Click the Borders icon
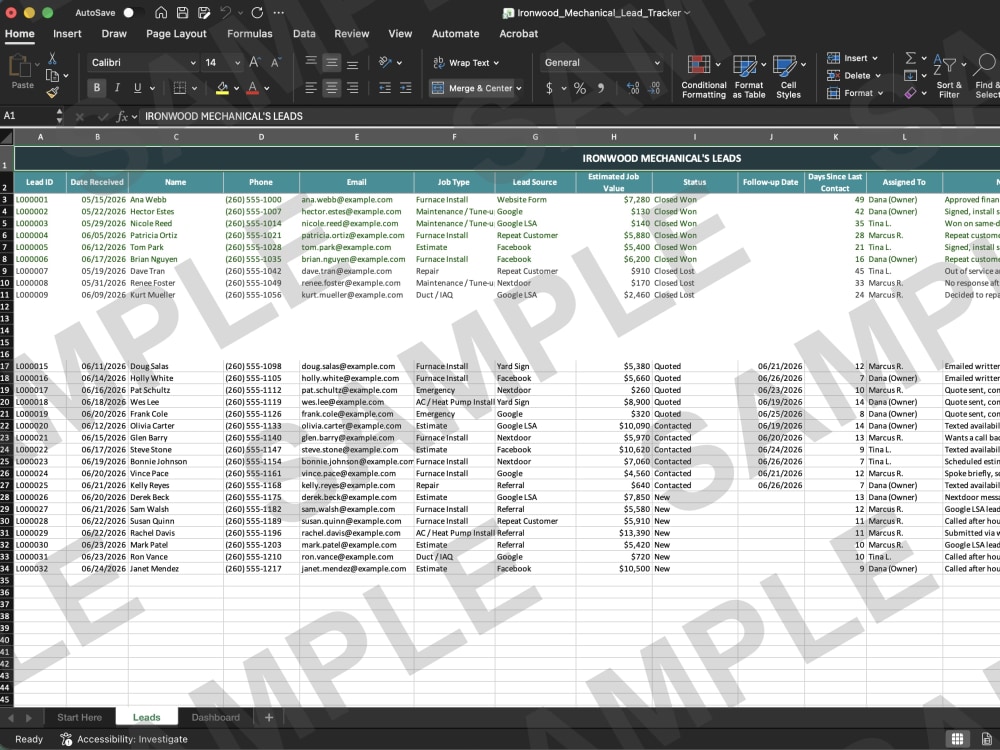Viewport: 1000px width, 750px height. (180, 88)
